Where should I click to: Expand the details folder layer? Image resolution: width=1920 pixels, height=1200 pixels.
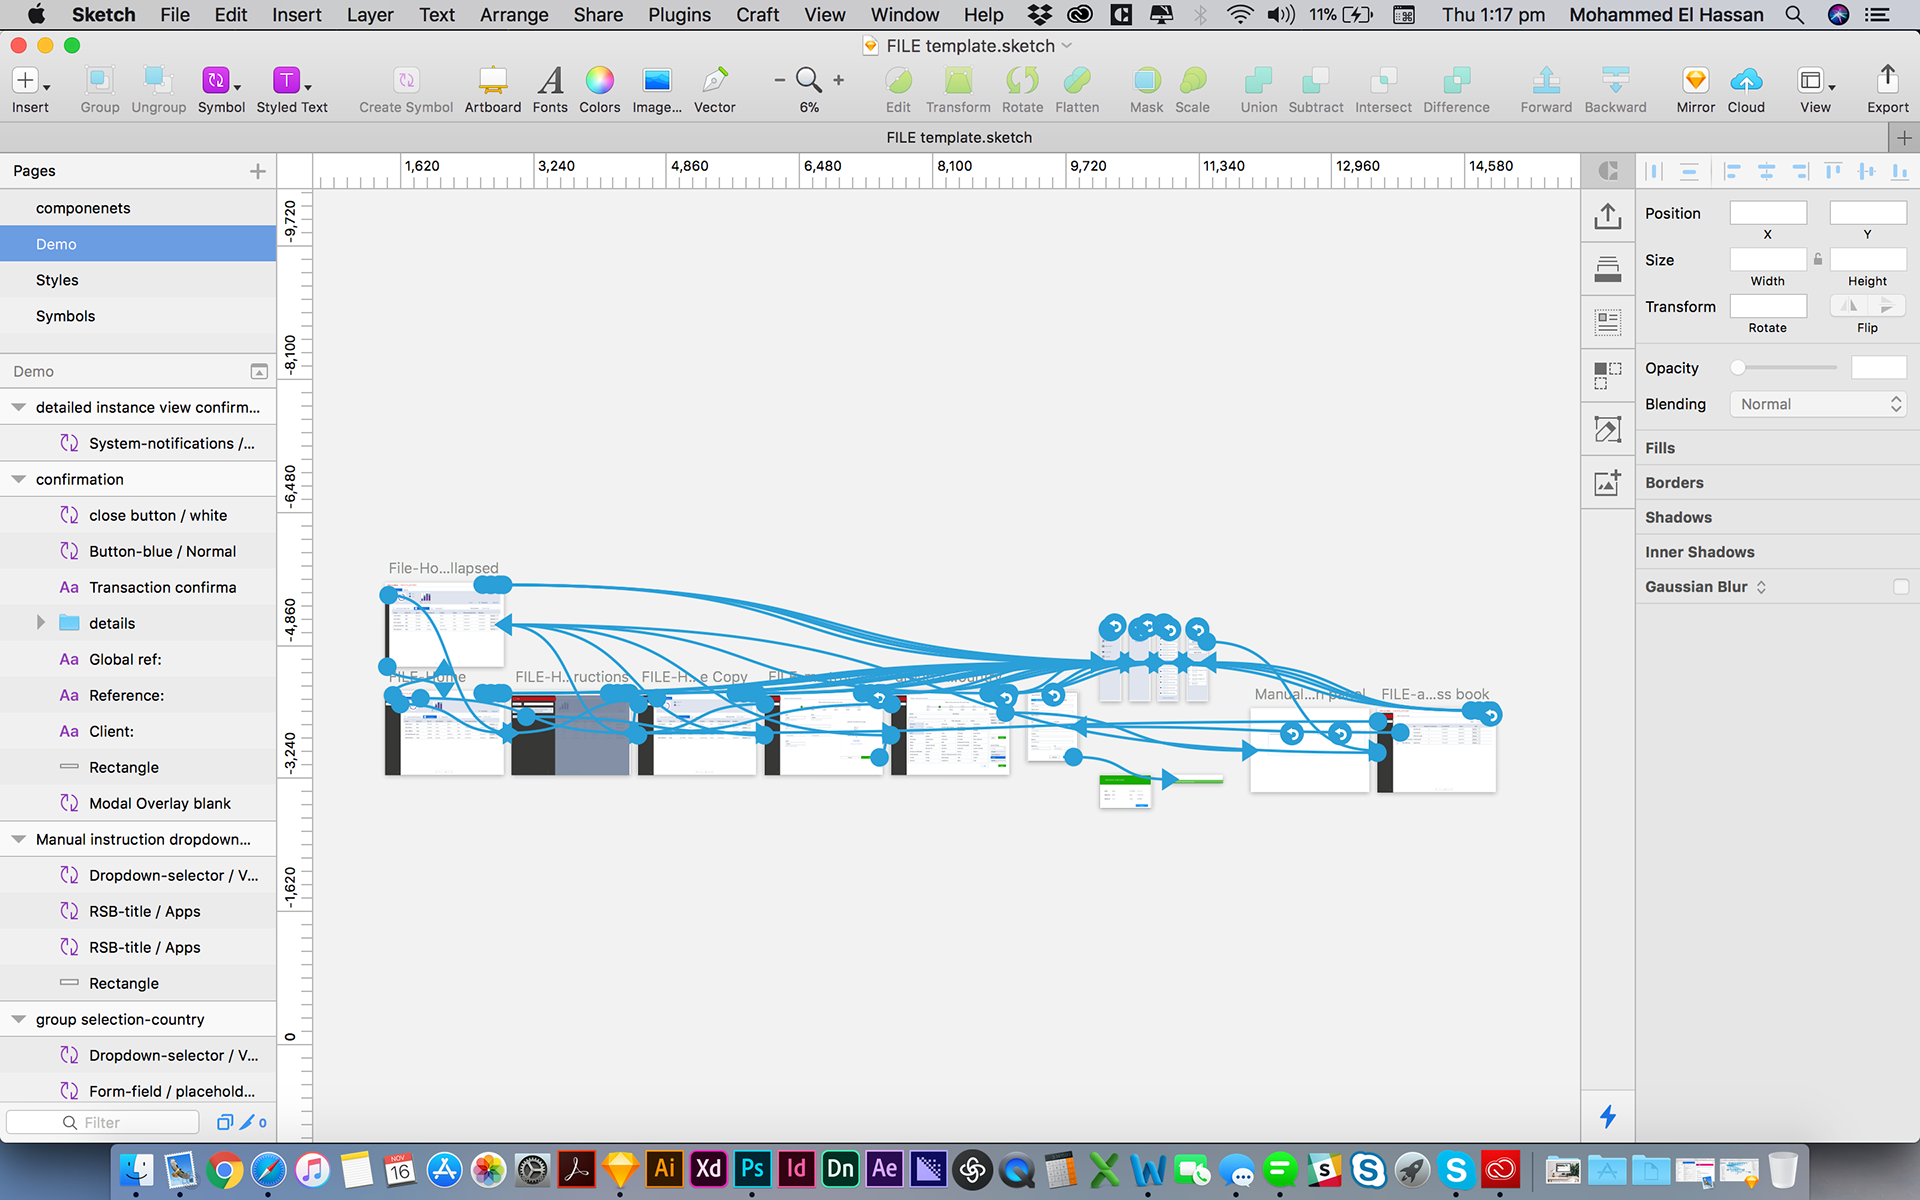click(41, 623)
